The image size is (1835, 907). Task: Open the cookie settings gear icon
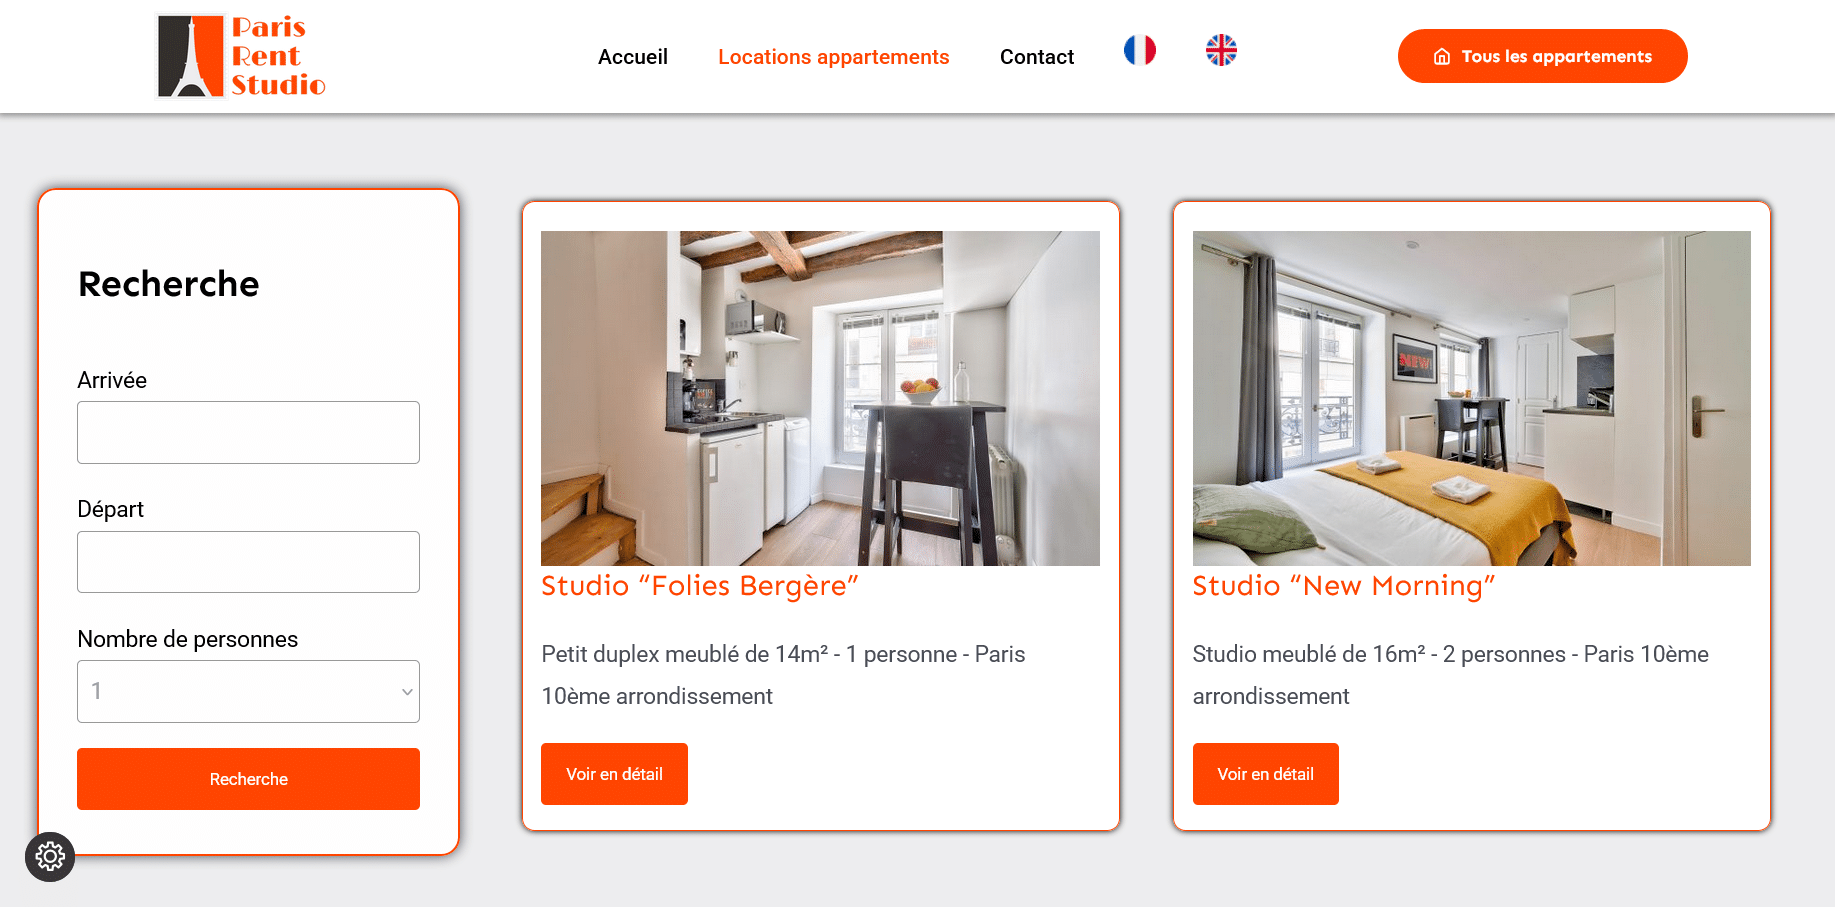(x=50, y=857)
